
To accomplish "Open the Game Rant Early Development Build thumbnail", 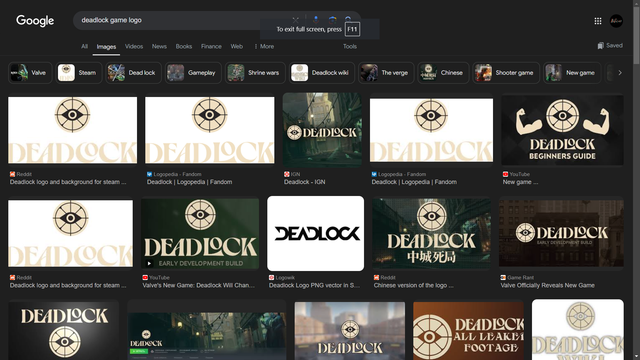I will (x=561, y=233).
